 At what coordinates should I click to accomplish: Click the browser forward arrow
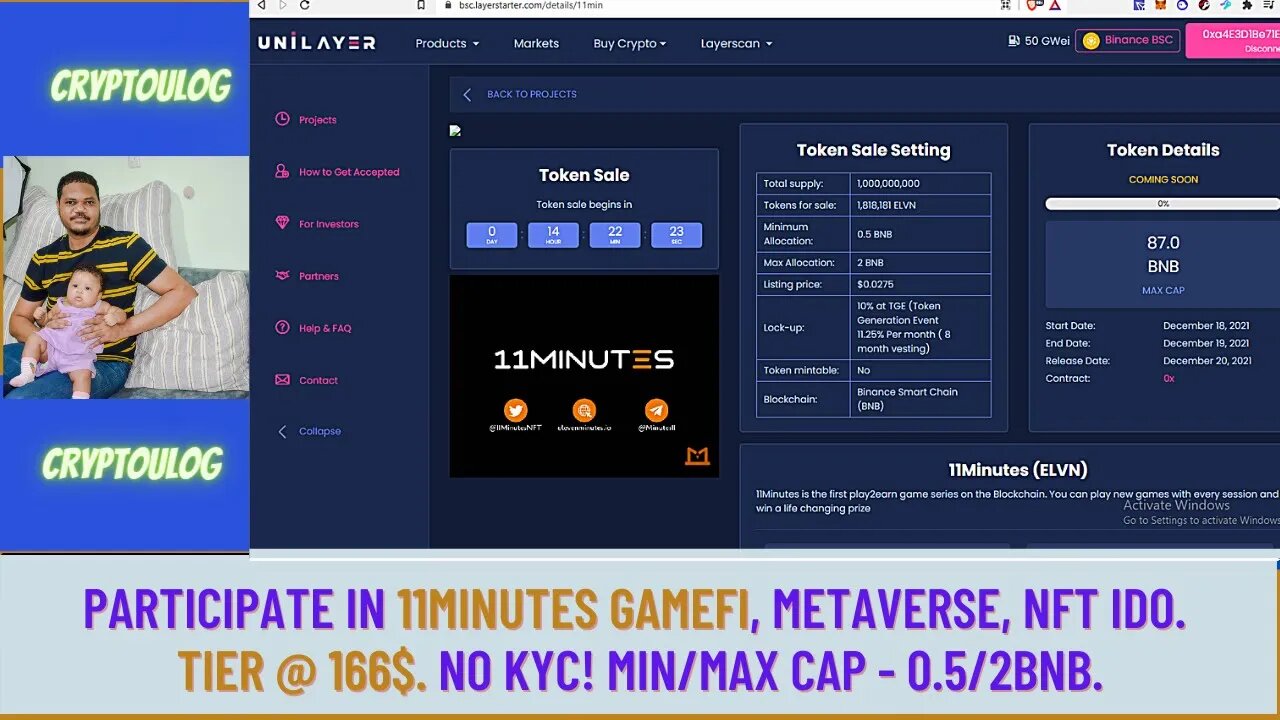[282, 6]
